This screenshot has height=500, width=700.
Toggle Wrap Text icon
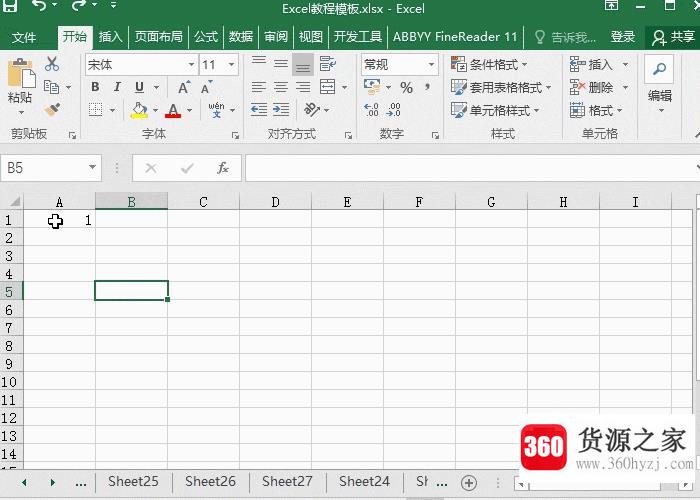point(328,64)
